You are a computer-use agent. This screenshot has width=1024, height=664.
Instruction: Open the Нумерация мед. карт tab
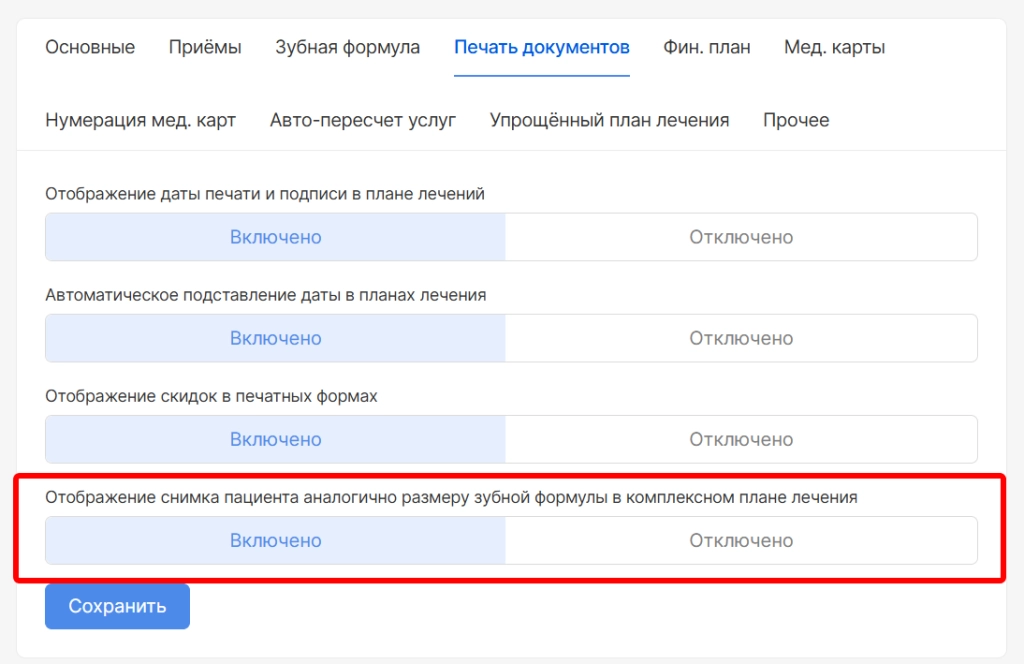click(x=140, y=120)
